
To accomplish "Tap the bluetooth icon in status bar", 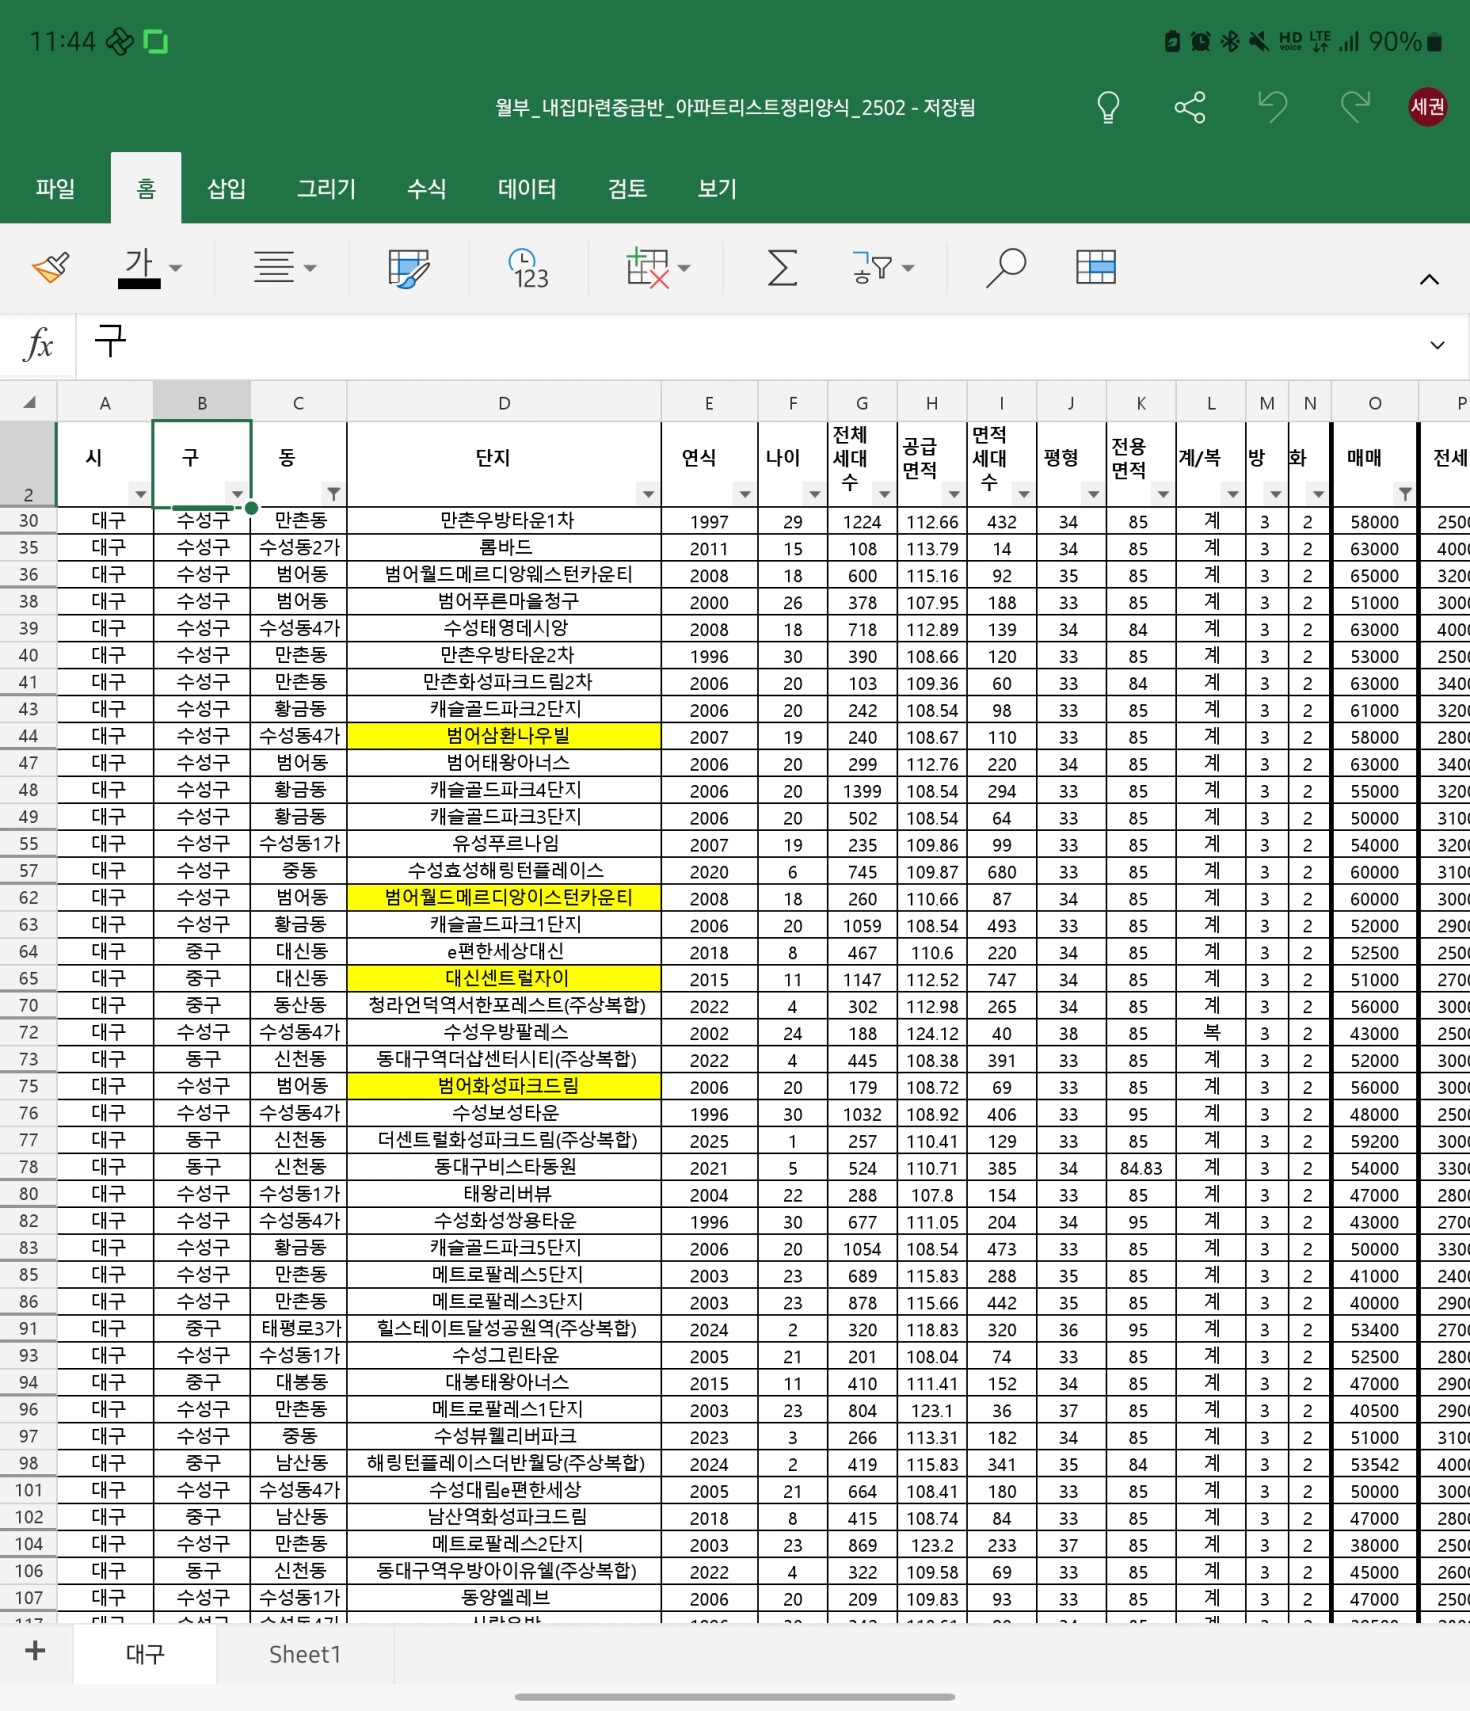I will [x=1230, y=41].
